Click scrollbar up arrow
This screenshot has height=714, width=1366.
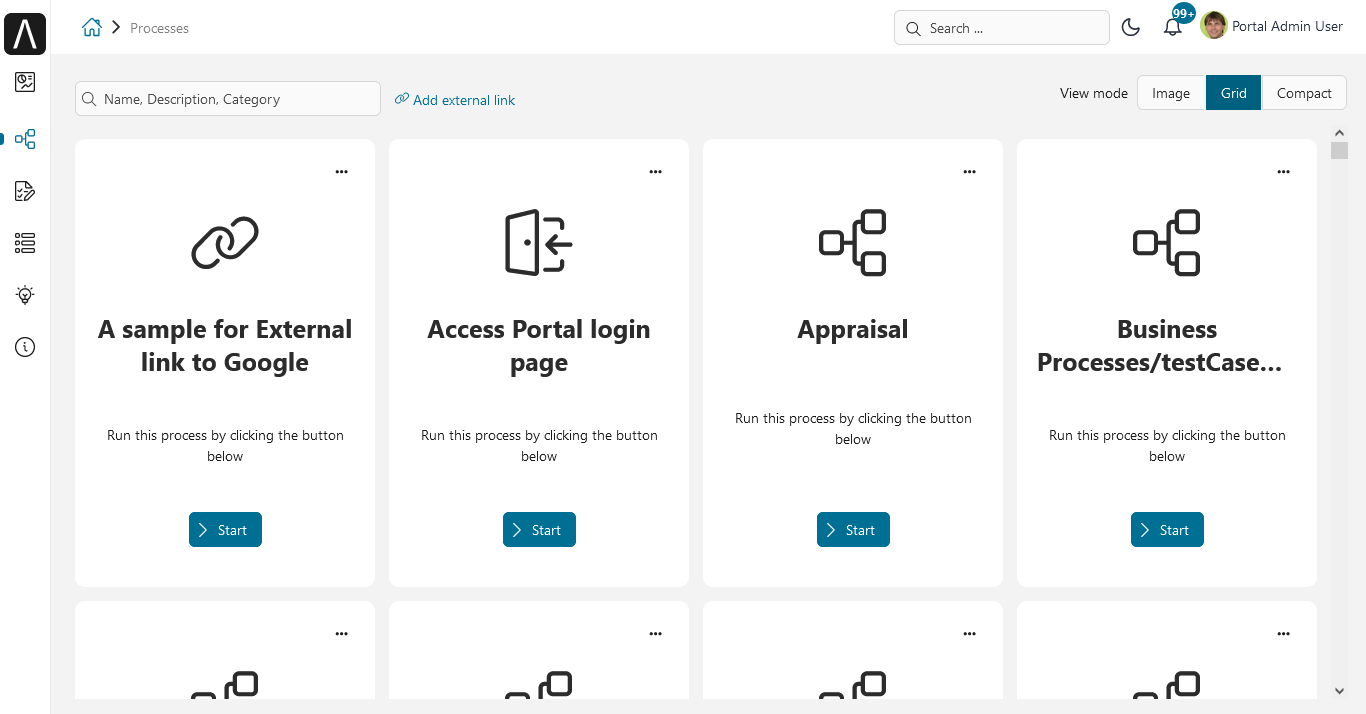(x=1339, y=133)
